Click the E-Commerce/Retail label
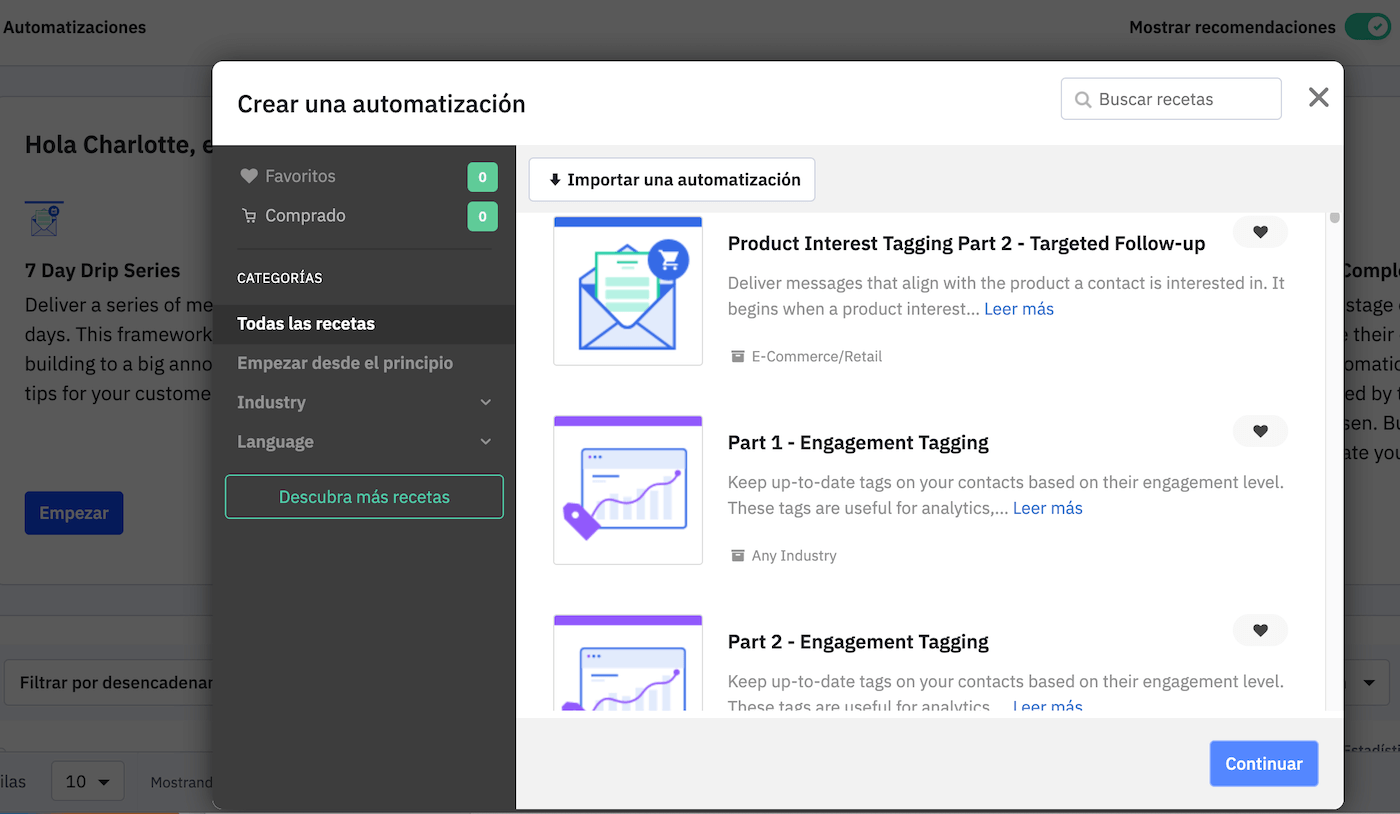 (x=817, y=356)
